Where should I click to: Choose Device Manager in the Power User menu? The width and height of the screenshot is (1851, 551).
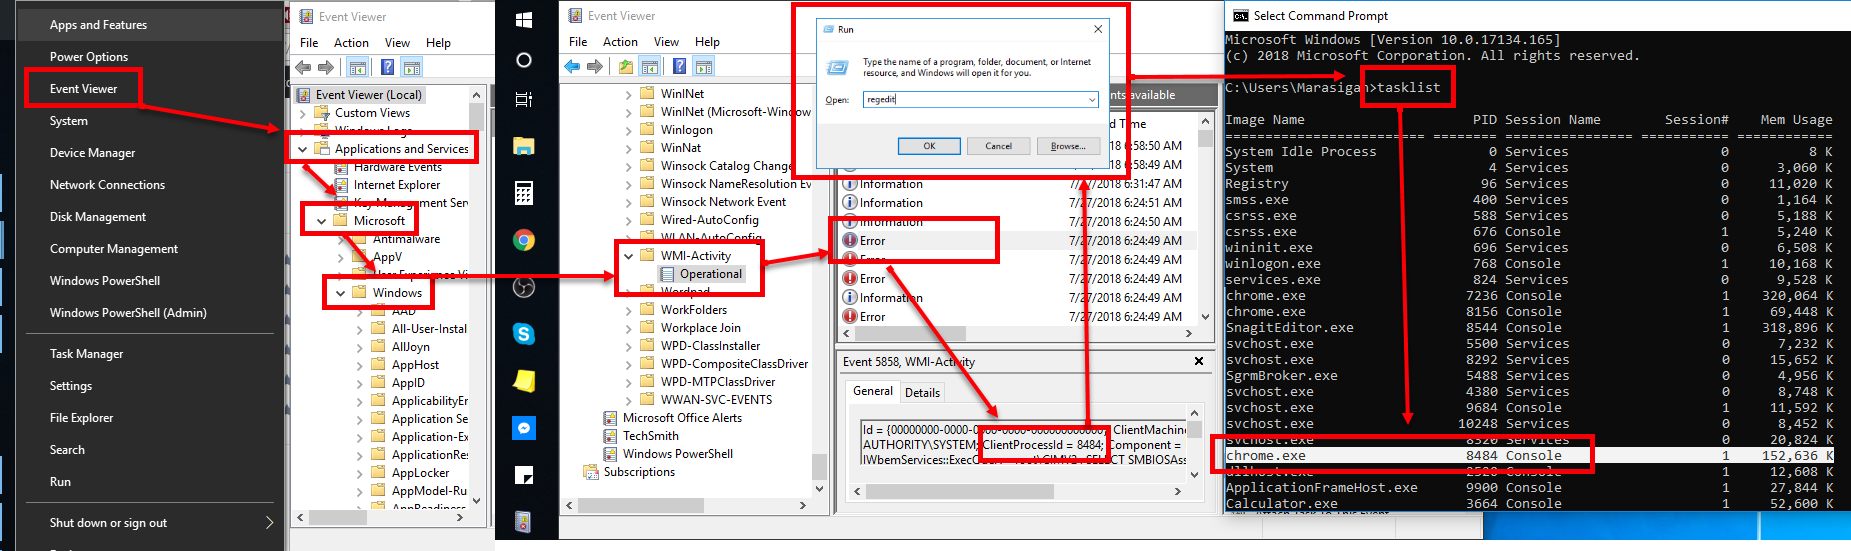pos(92,153)
